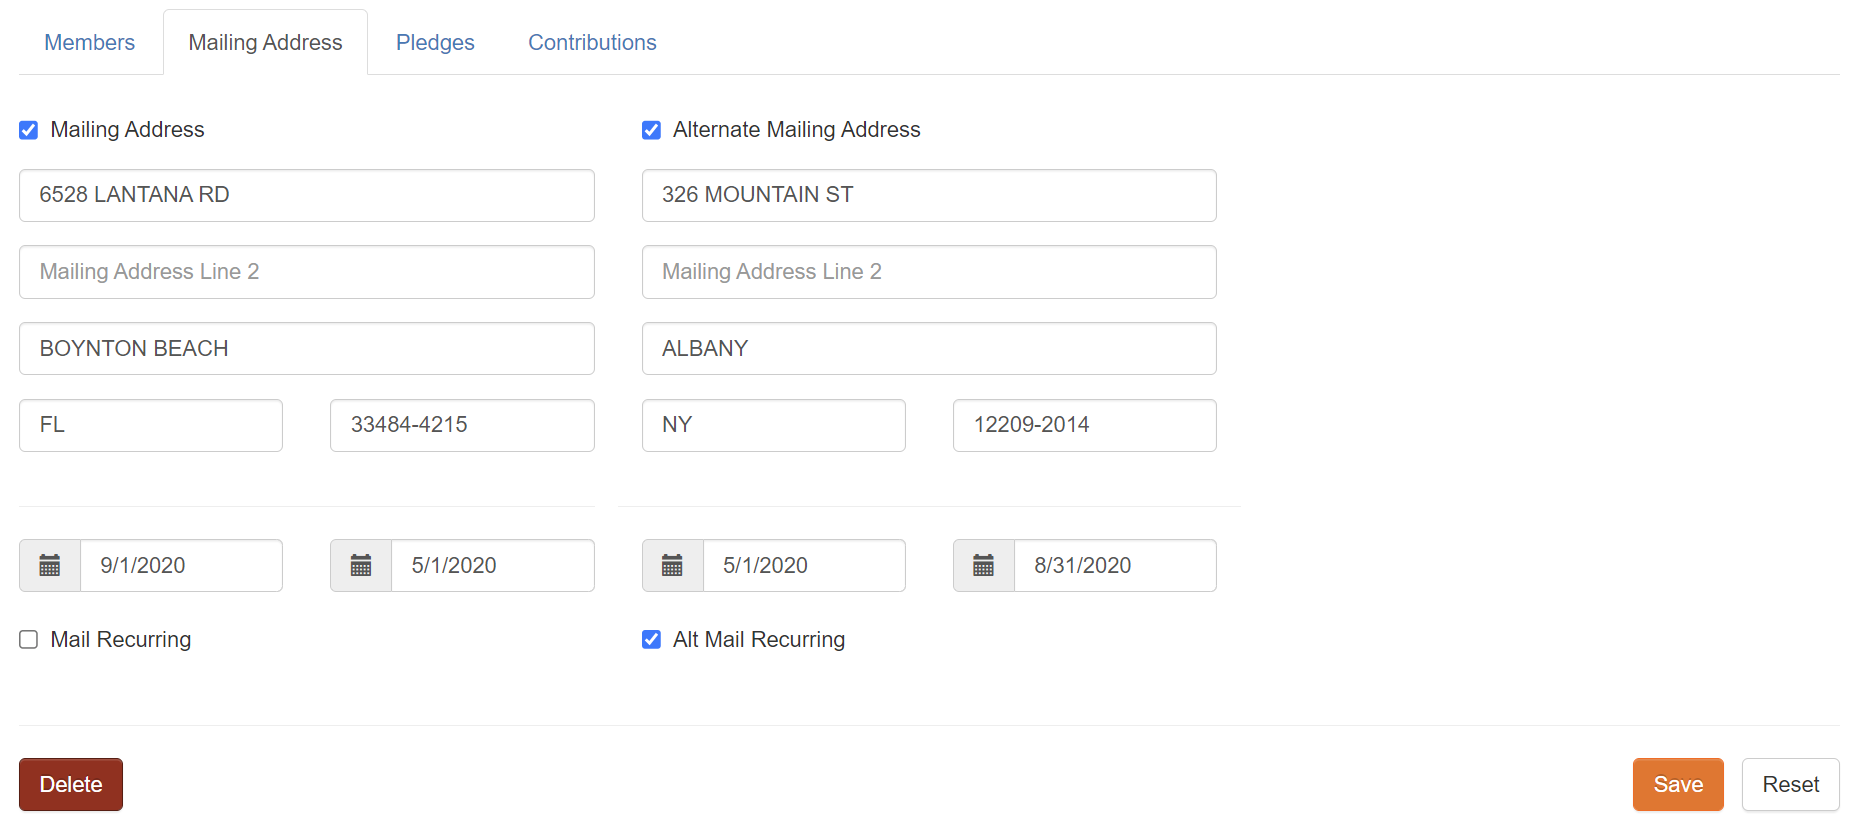
Task: Enable the Mail Recurring checkbox
Action: [x=29, y=639]
